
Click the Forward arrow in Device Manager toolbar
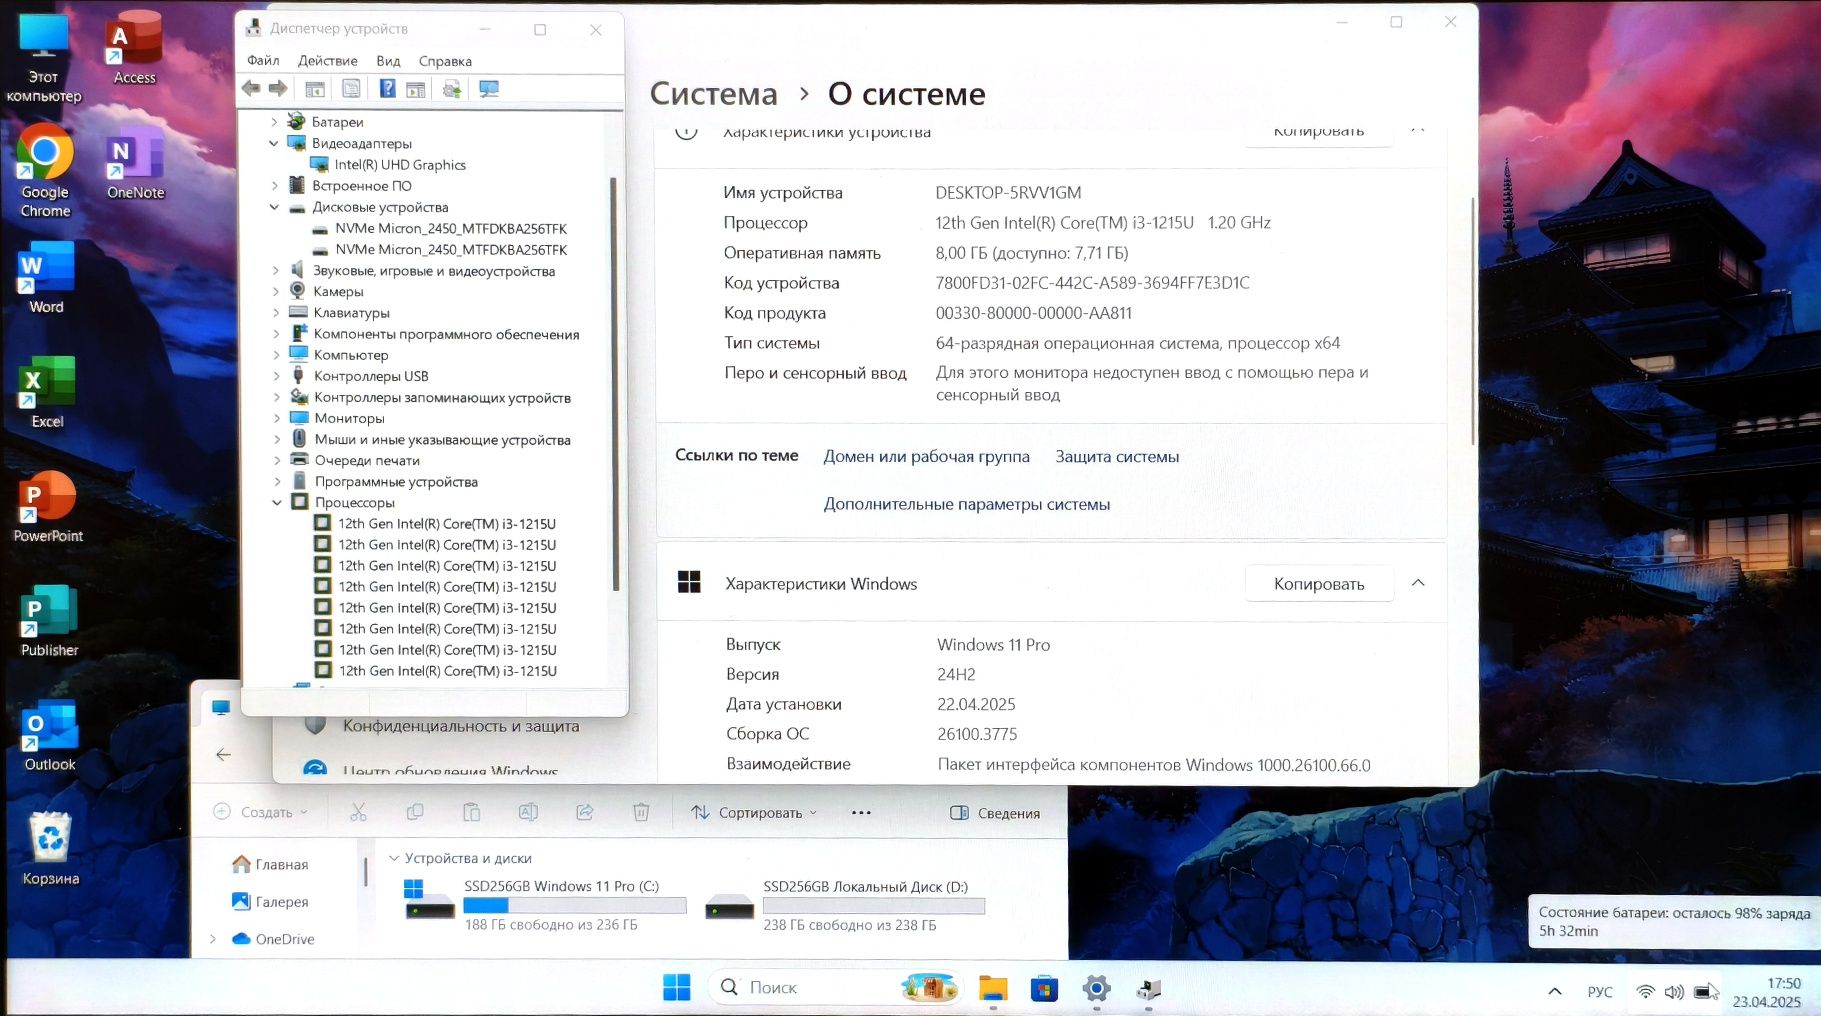278,89
